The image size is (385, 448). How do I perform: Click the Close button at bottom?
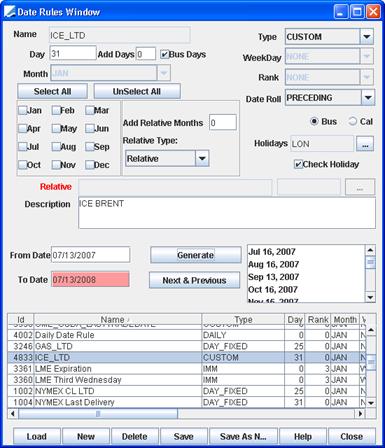(352, 436)
